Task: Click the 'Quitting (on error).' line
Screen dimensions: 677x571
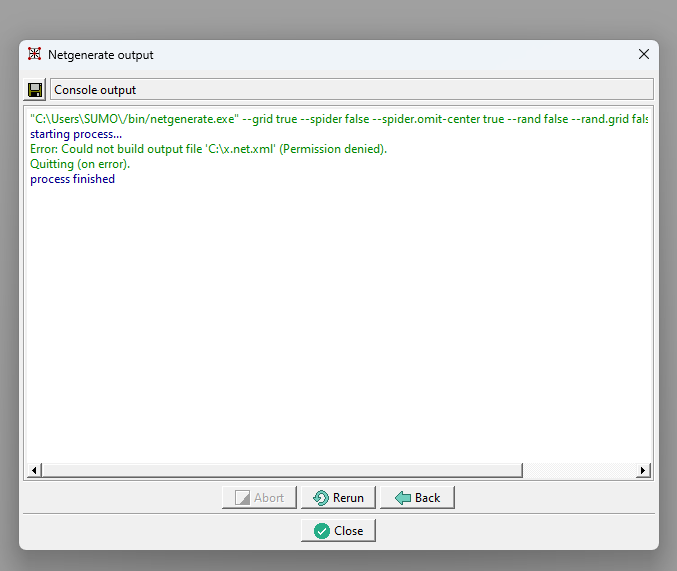Action: coord(80,164)
